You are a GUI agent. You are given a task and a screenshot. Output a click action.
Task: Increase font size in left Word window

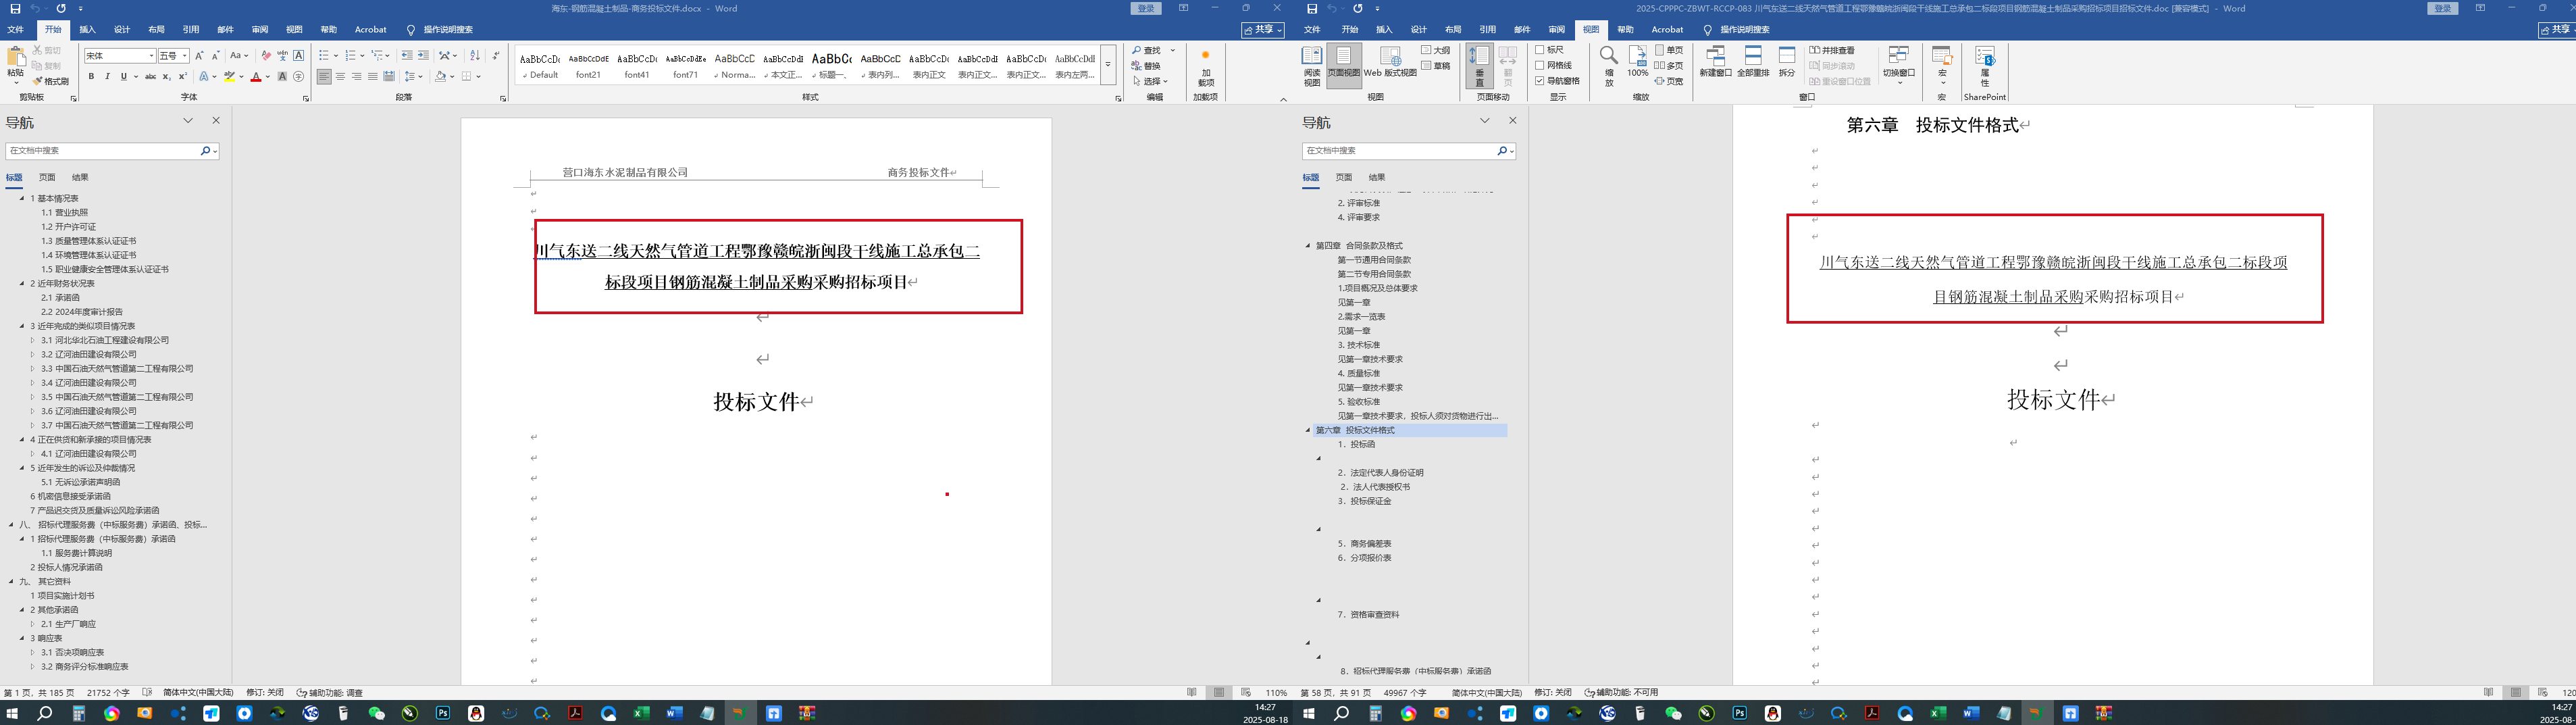point(199,56)
